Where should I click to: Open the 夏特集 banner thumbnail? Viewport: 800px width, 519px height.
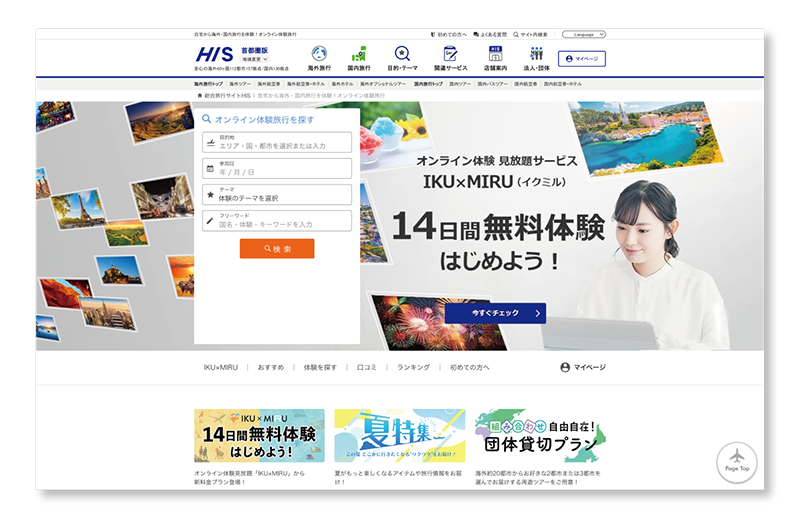(x=399, y=436)
